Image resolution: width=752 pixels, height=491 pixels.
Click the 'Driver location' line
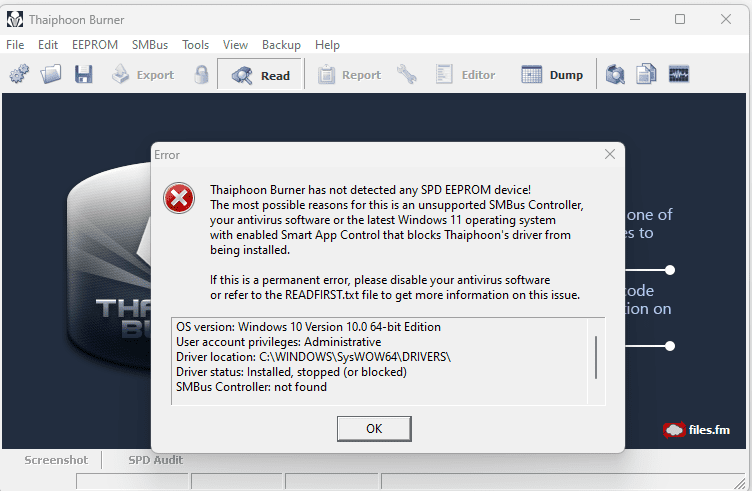313,357
